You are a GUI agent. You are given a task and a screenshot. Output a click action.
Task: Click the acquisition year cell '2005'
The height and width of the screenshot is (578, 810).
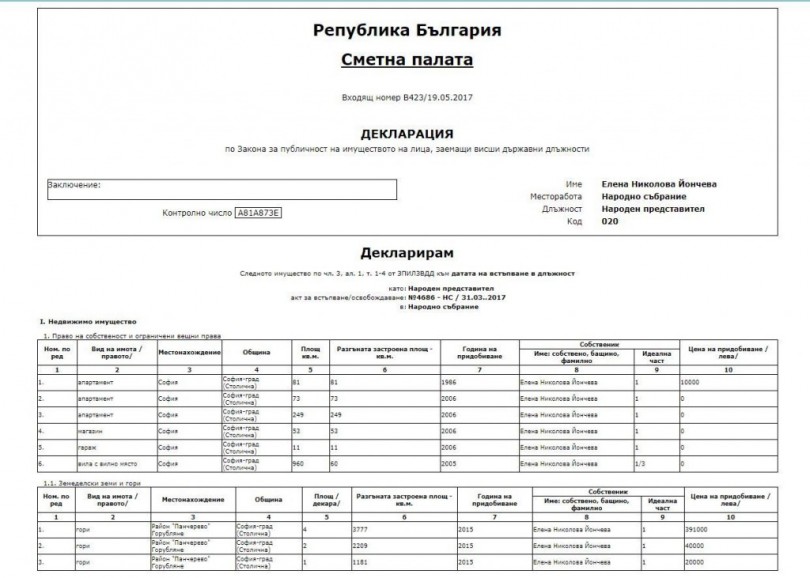[480, 464]
